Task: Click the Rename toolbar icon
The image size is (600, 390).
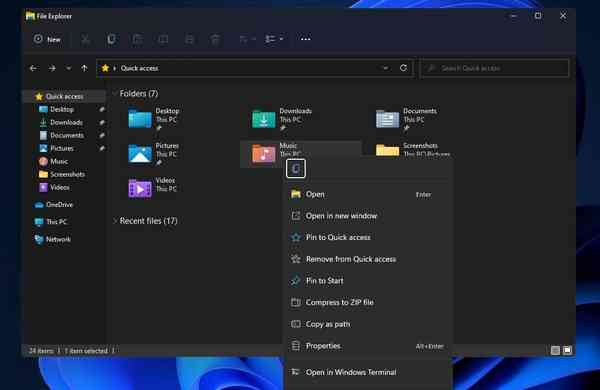Action: (163, 39)
